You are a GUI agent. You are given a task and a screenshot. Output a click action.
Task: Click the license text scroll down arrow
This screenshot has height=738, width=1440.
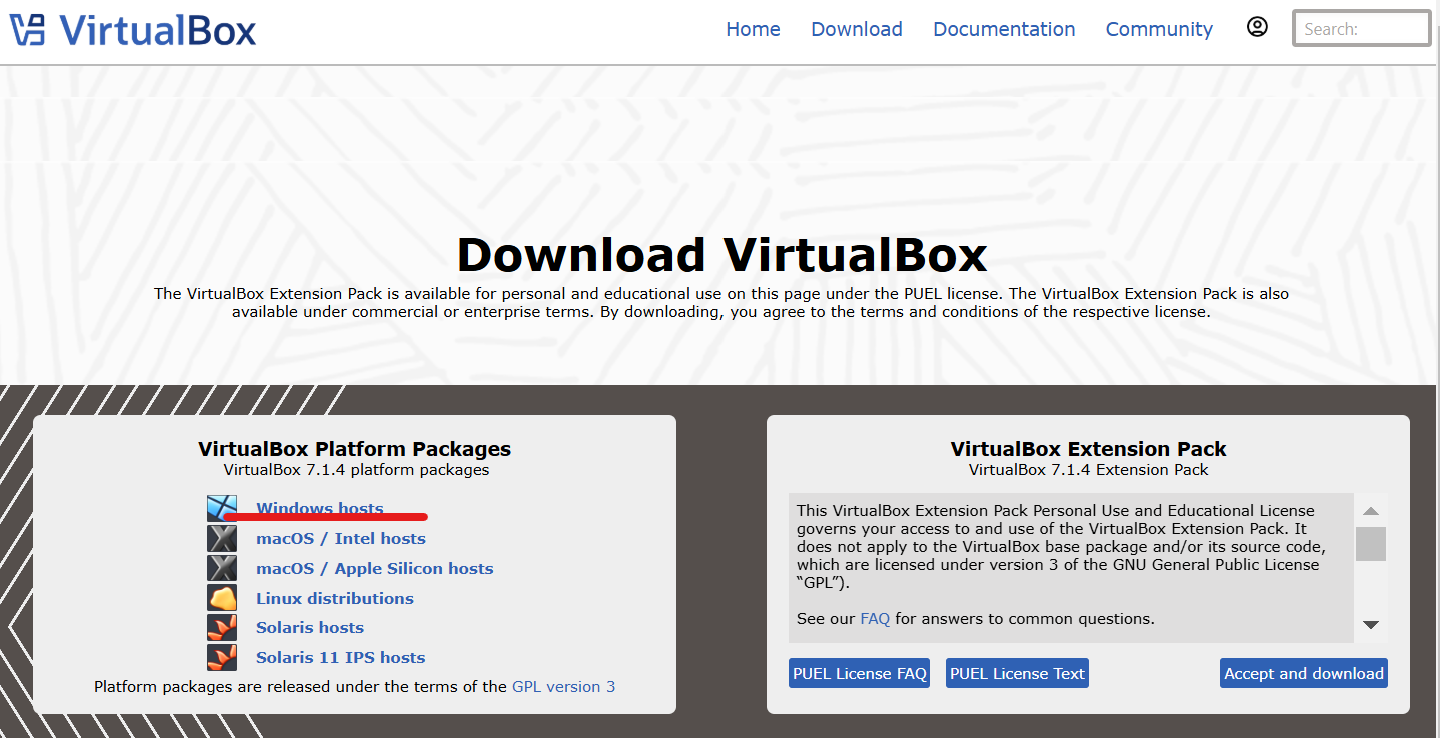coord(1371,625)
